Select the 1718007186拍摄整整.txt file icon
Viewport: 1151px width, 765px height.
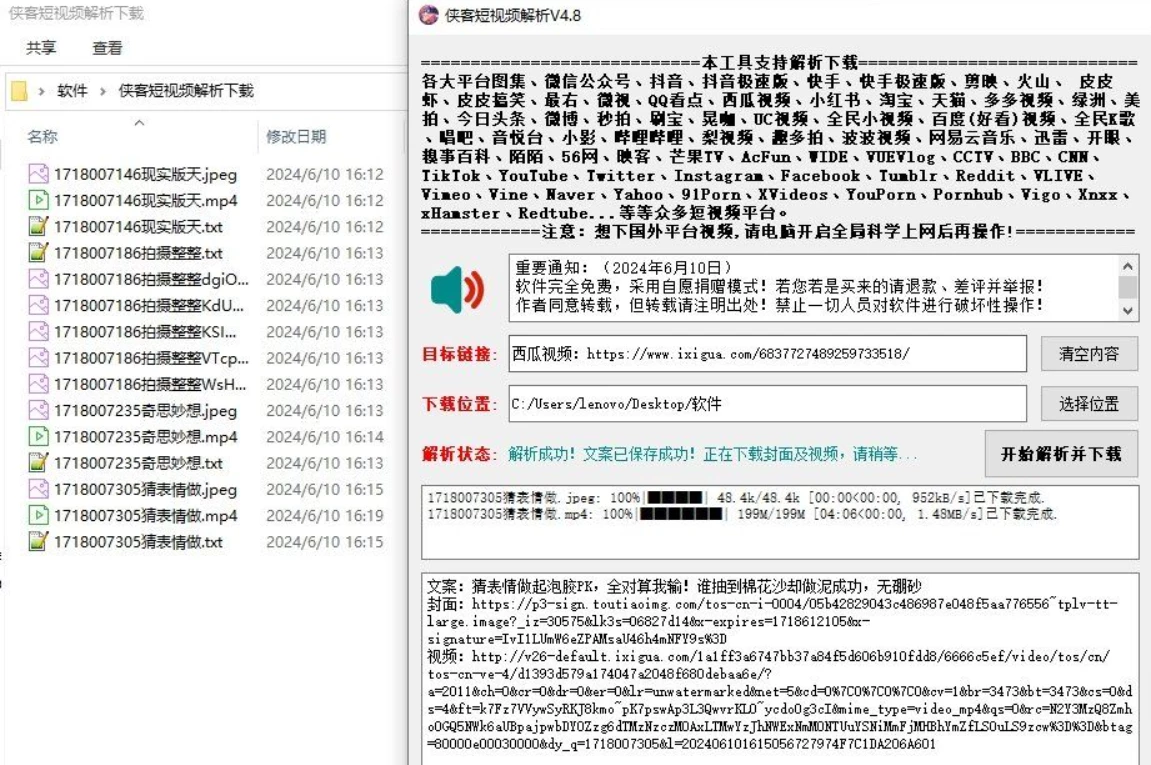click(38, 253)
